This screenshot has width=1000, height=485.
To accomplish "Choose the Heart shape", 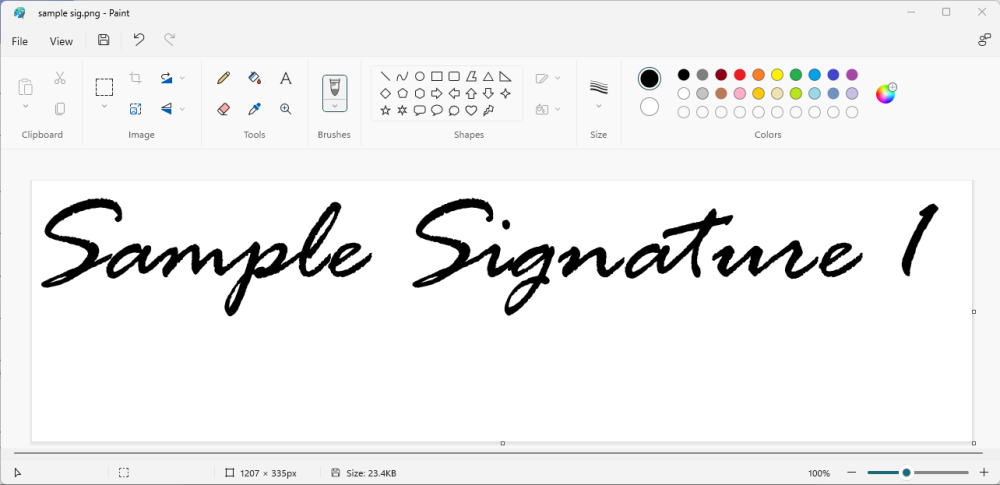I will [471, 110].
